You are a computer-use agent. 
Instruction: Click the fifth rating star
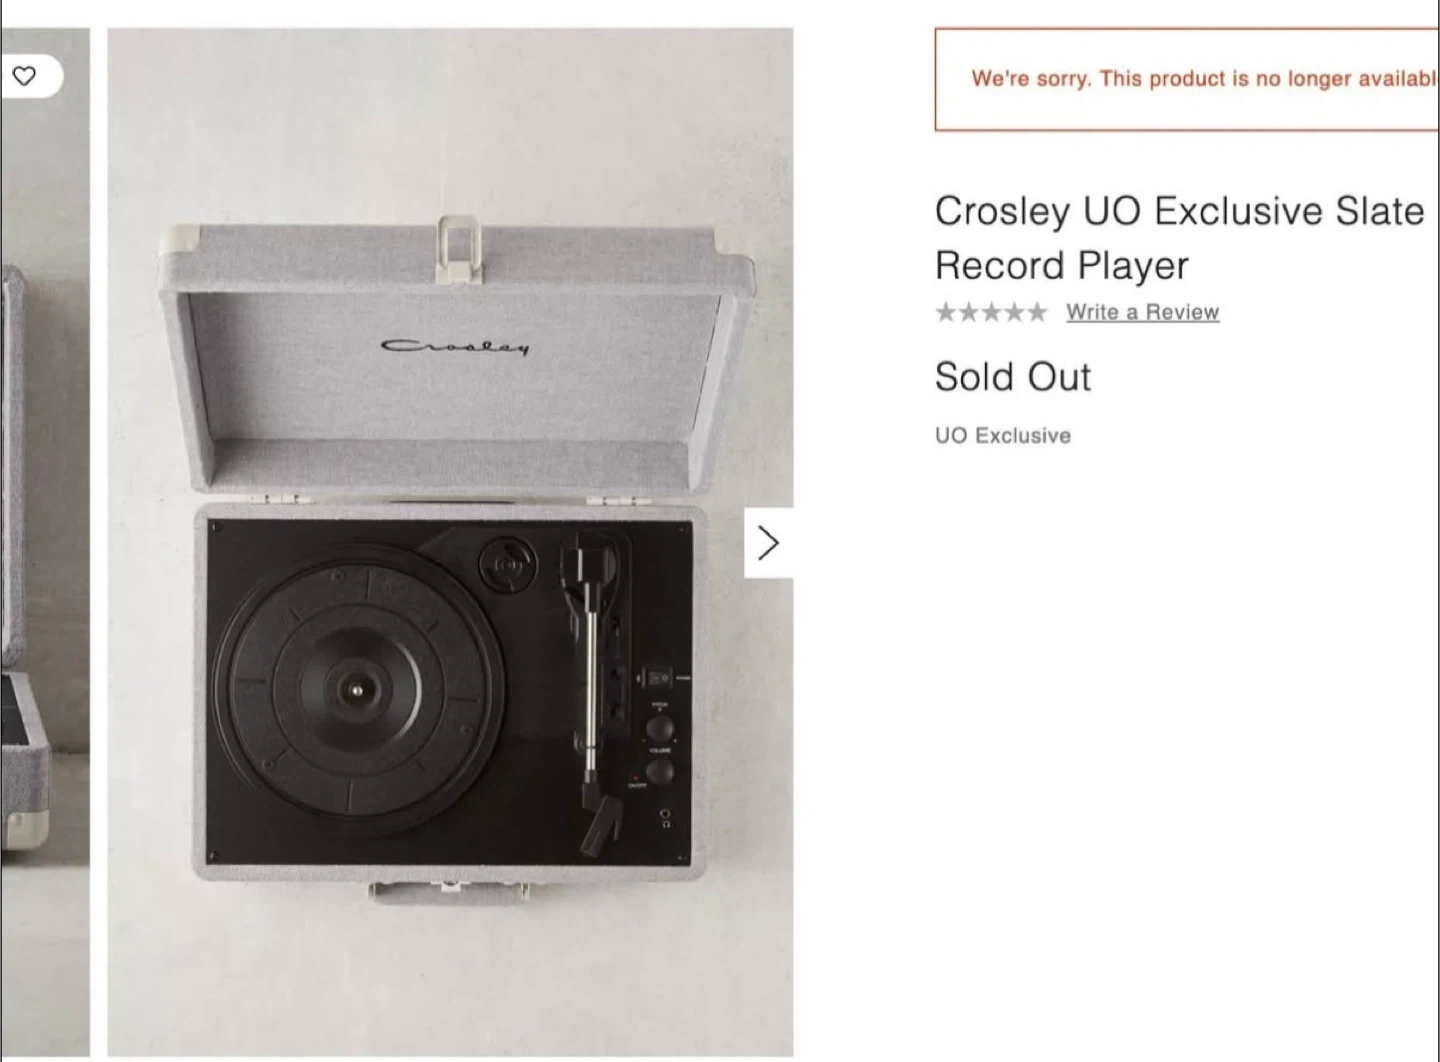coord(1037,312)
